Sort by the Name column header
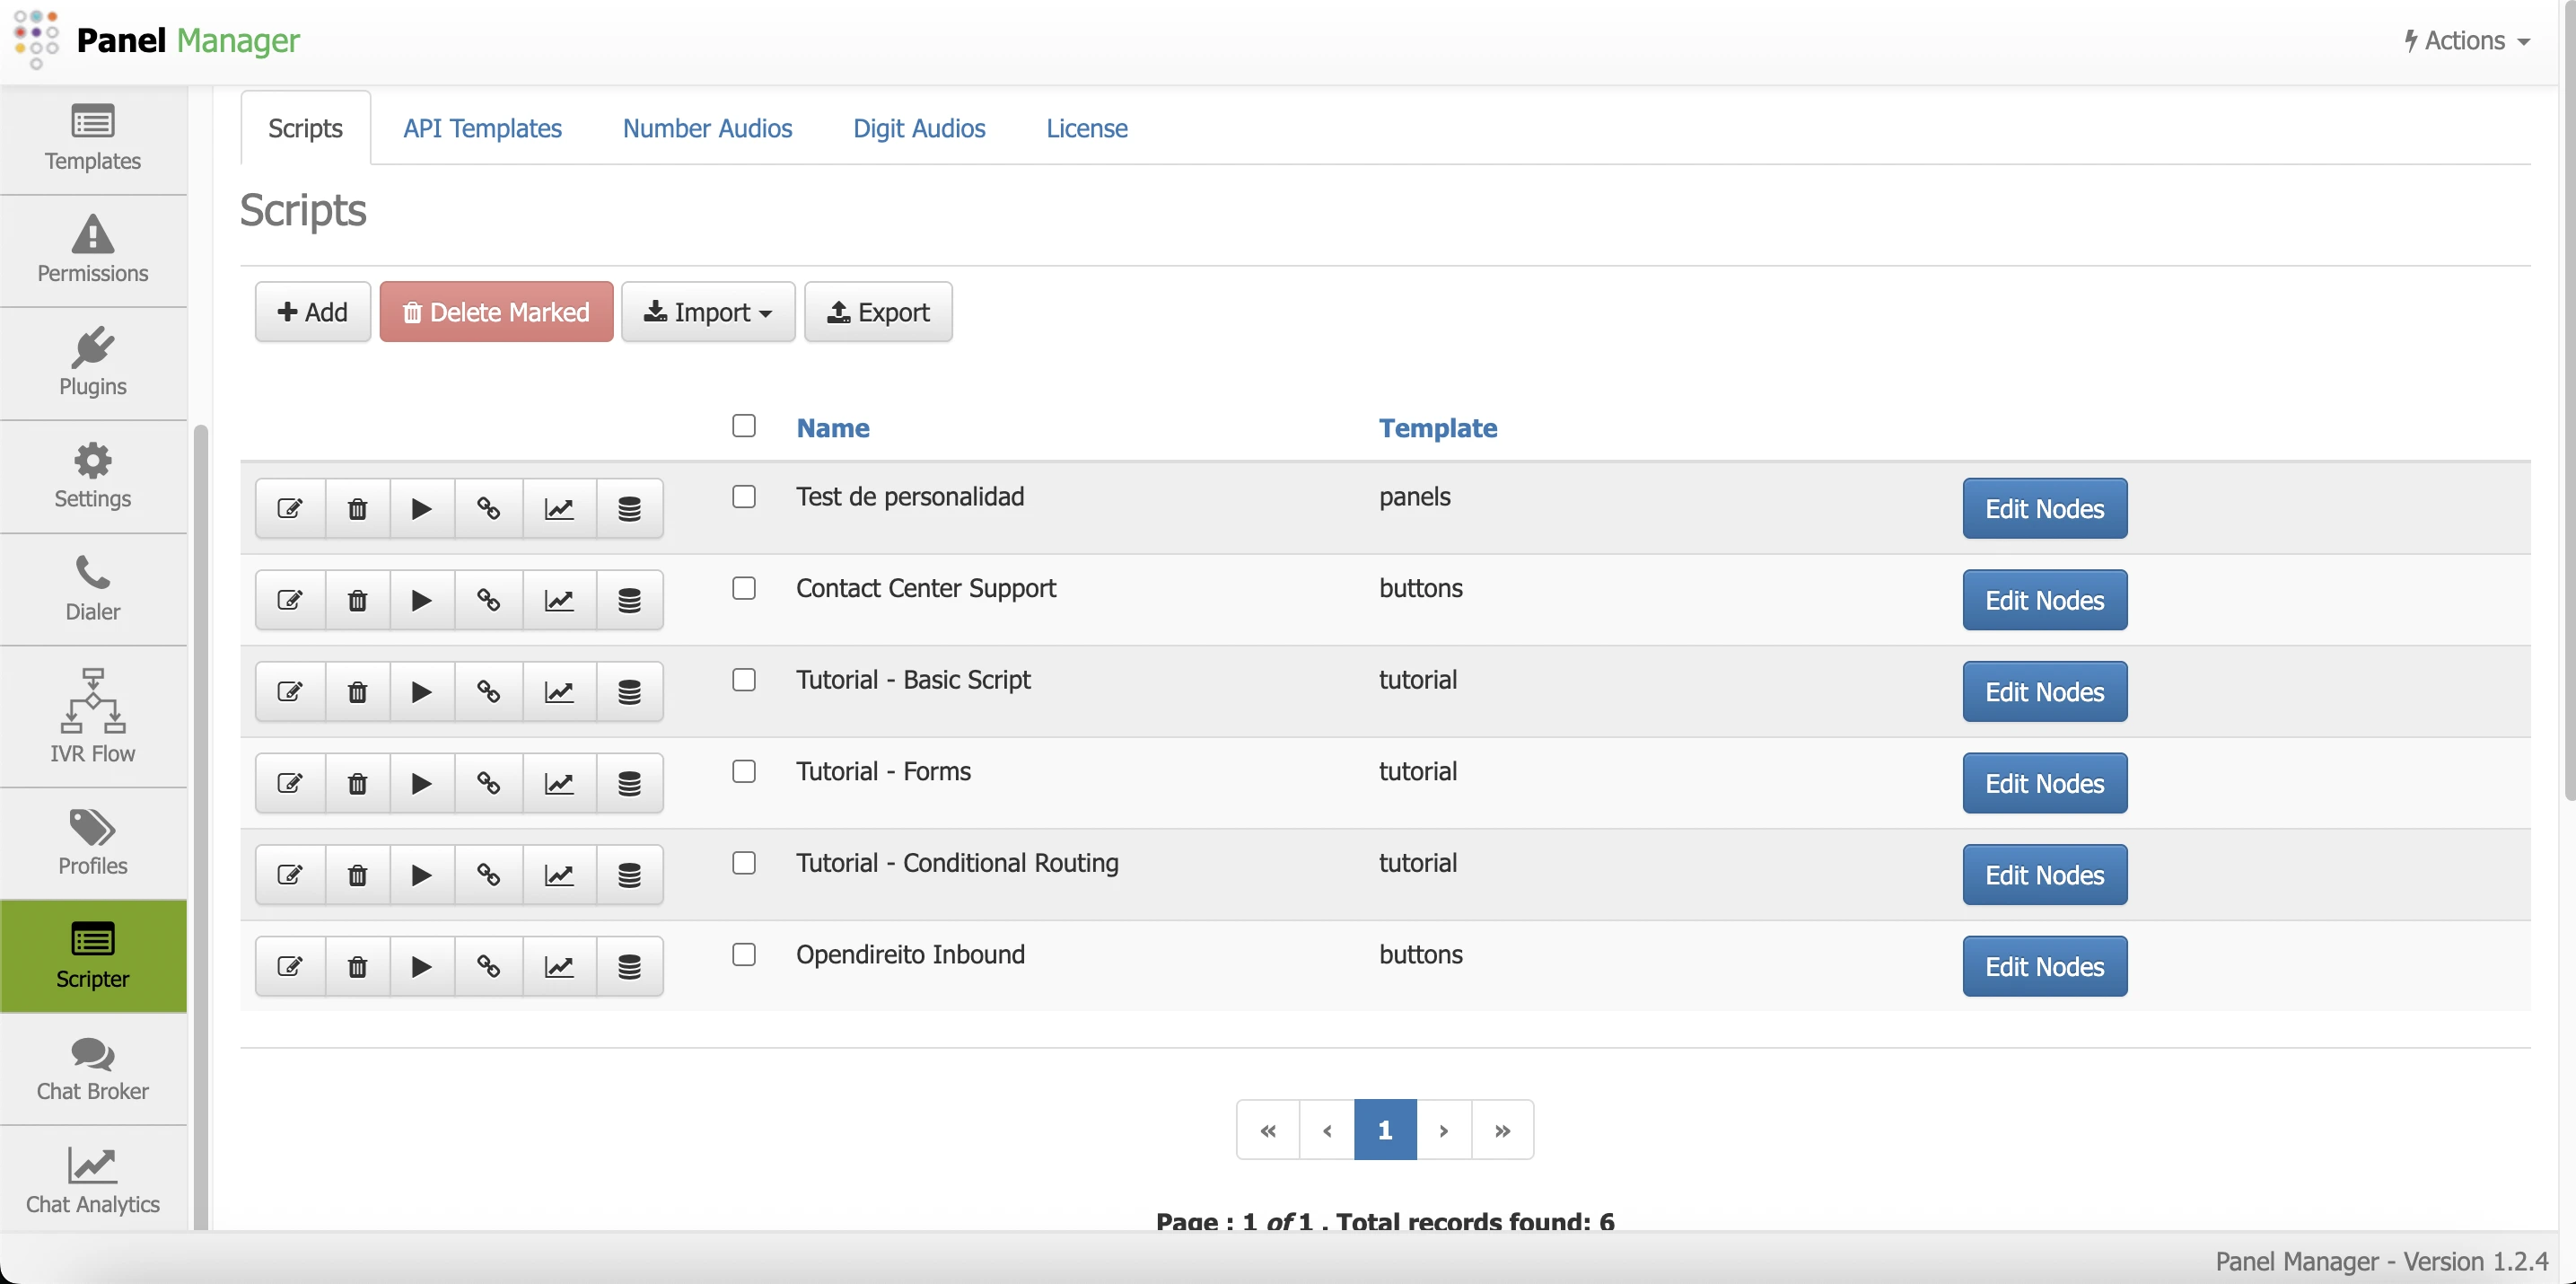The image size is (2576, 1284). coord(832,428)
